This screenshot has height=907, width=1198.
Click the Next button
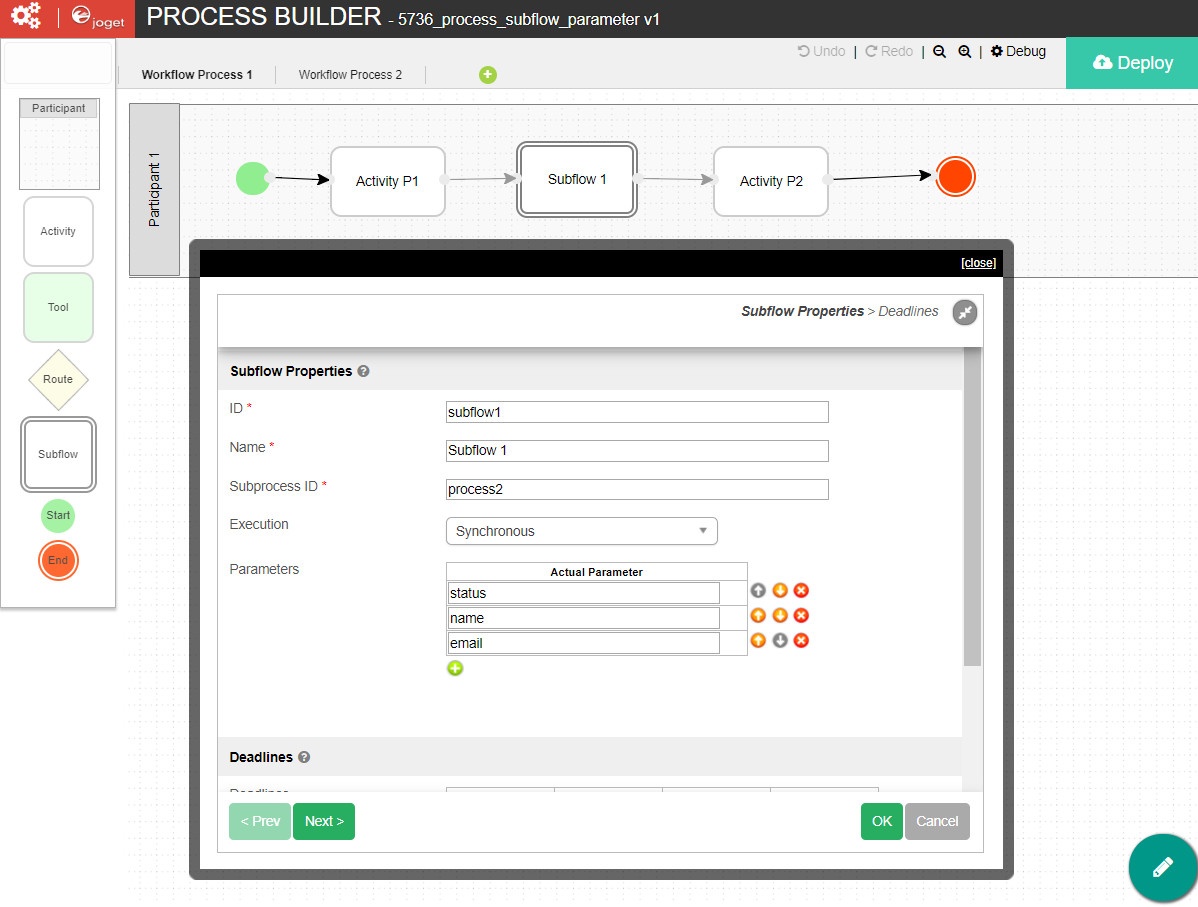tap(324, 821)
